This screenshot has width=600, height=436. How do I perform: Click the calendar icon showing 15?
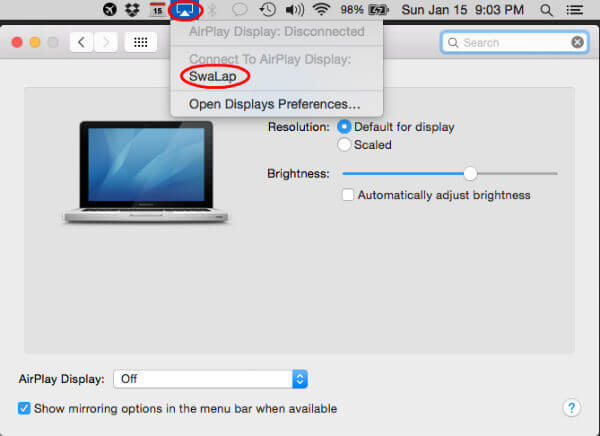[157, 10]
